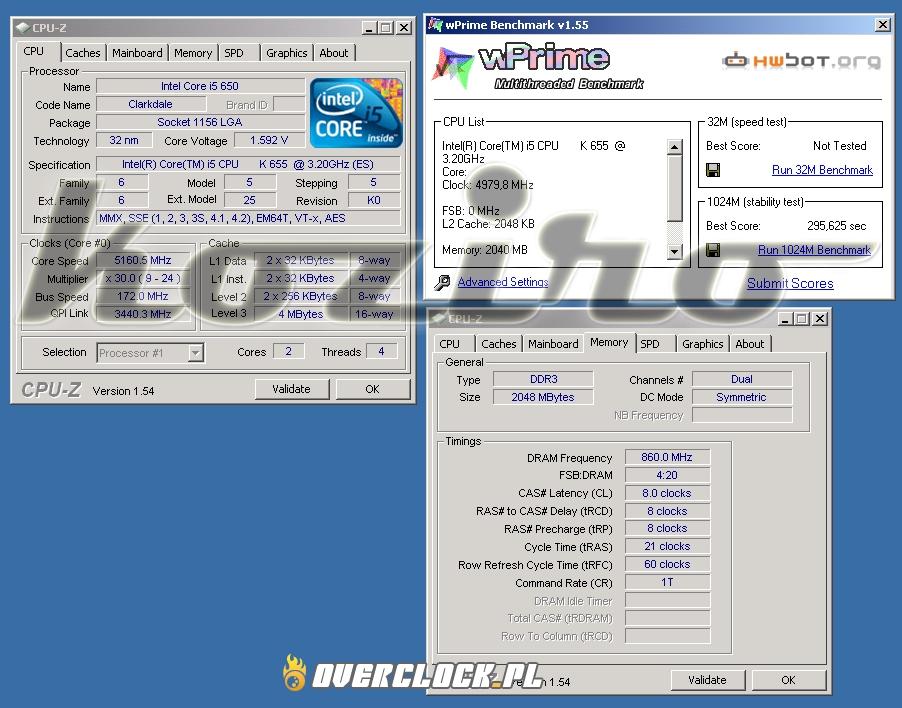Click the Advanced Settings wrench icon
Image resolution: width=902 pixels, height=708 pixels.
[x=442, y=282]
